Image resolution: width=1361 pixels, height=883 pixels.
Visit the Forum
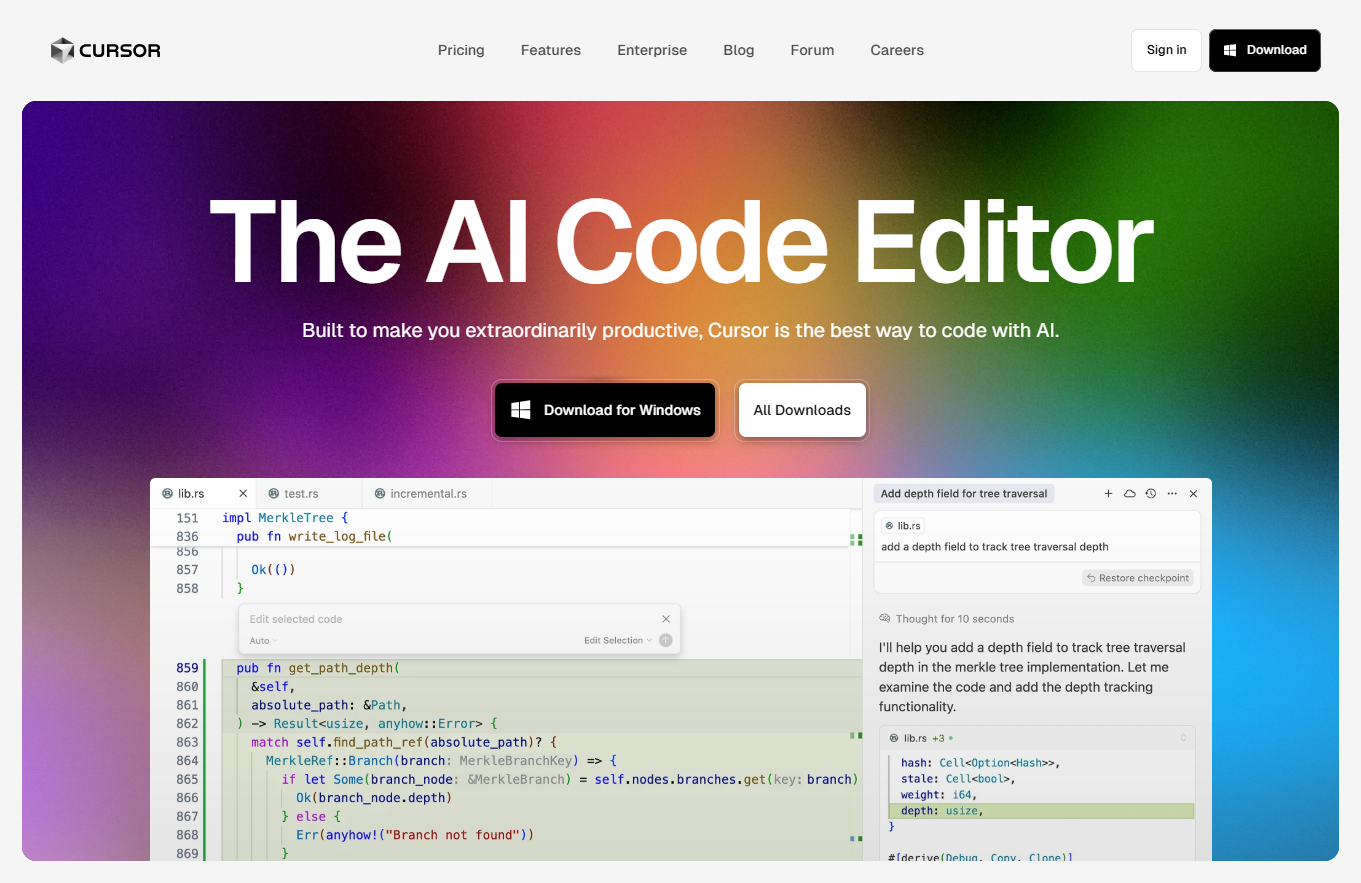(812, 50)
